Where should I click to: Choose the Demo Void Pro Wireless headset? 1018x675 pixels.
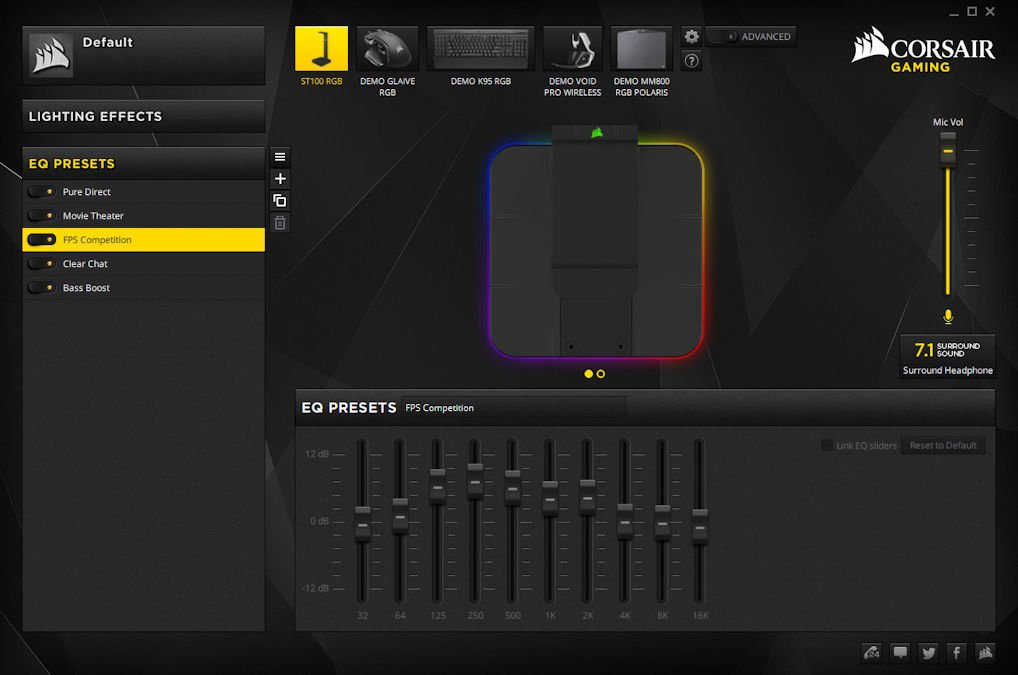tap(573, 49)
